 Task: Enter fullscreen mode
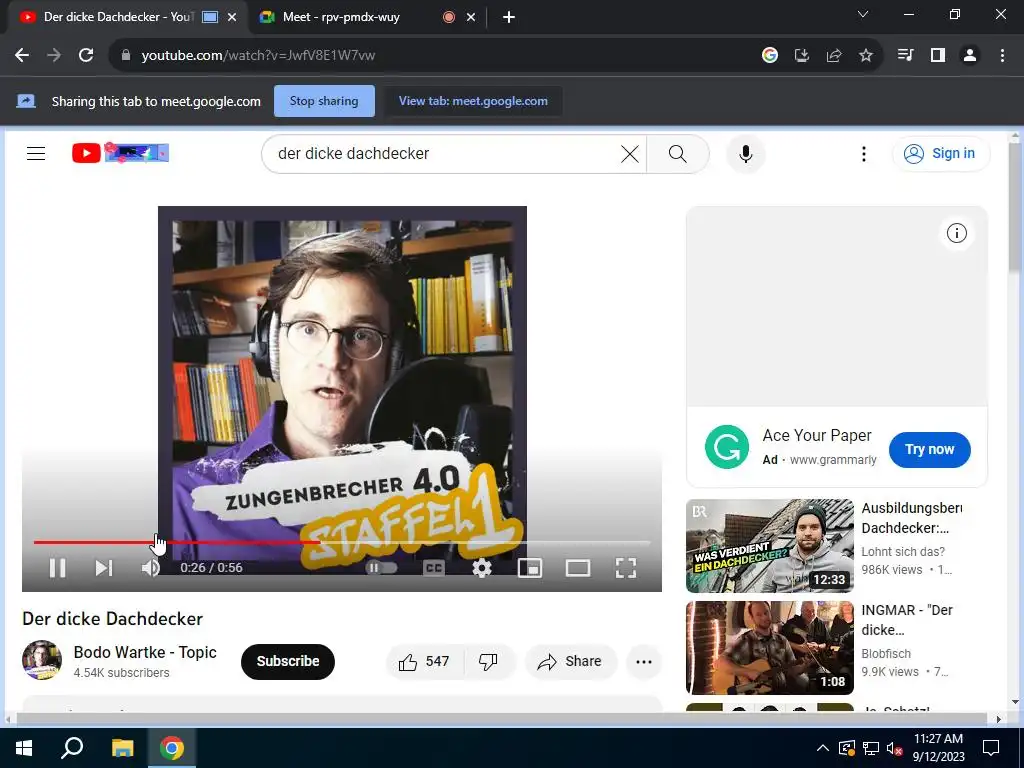pos(626,568)
